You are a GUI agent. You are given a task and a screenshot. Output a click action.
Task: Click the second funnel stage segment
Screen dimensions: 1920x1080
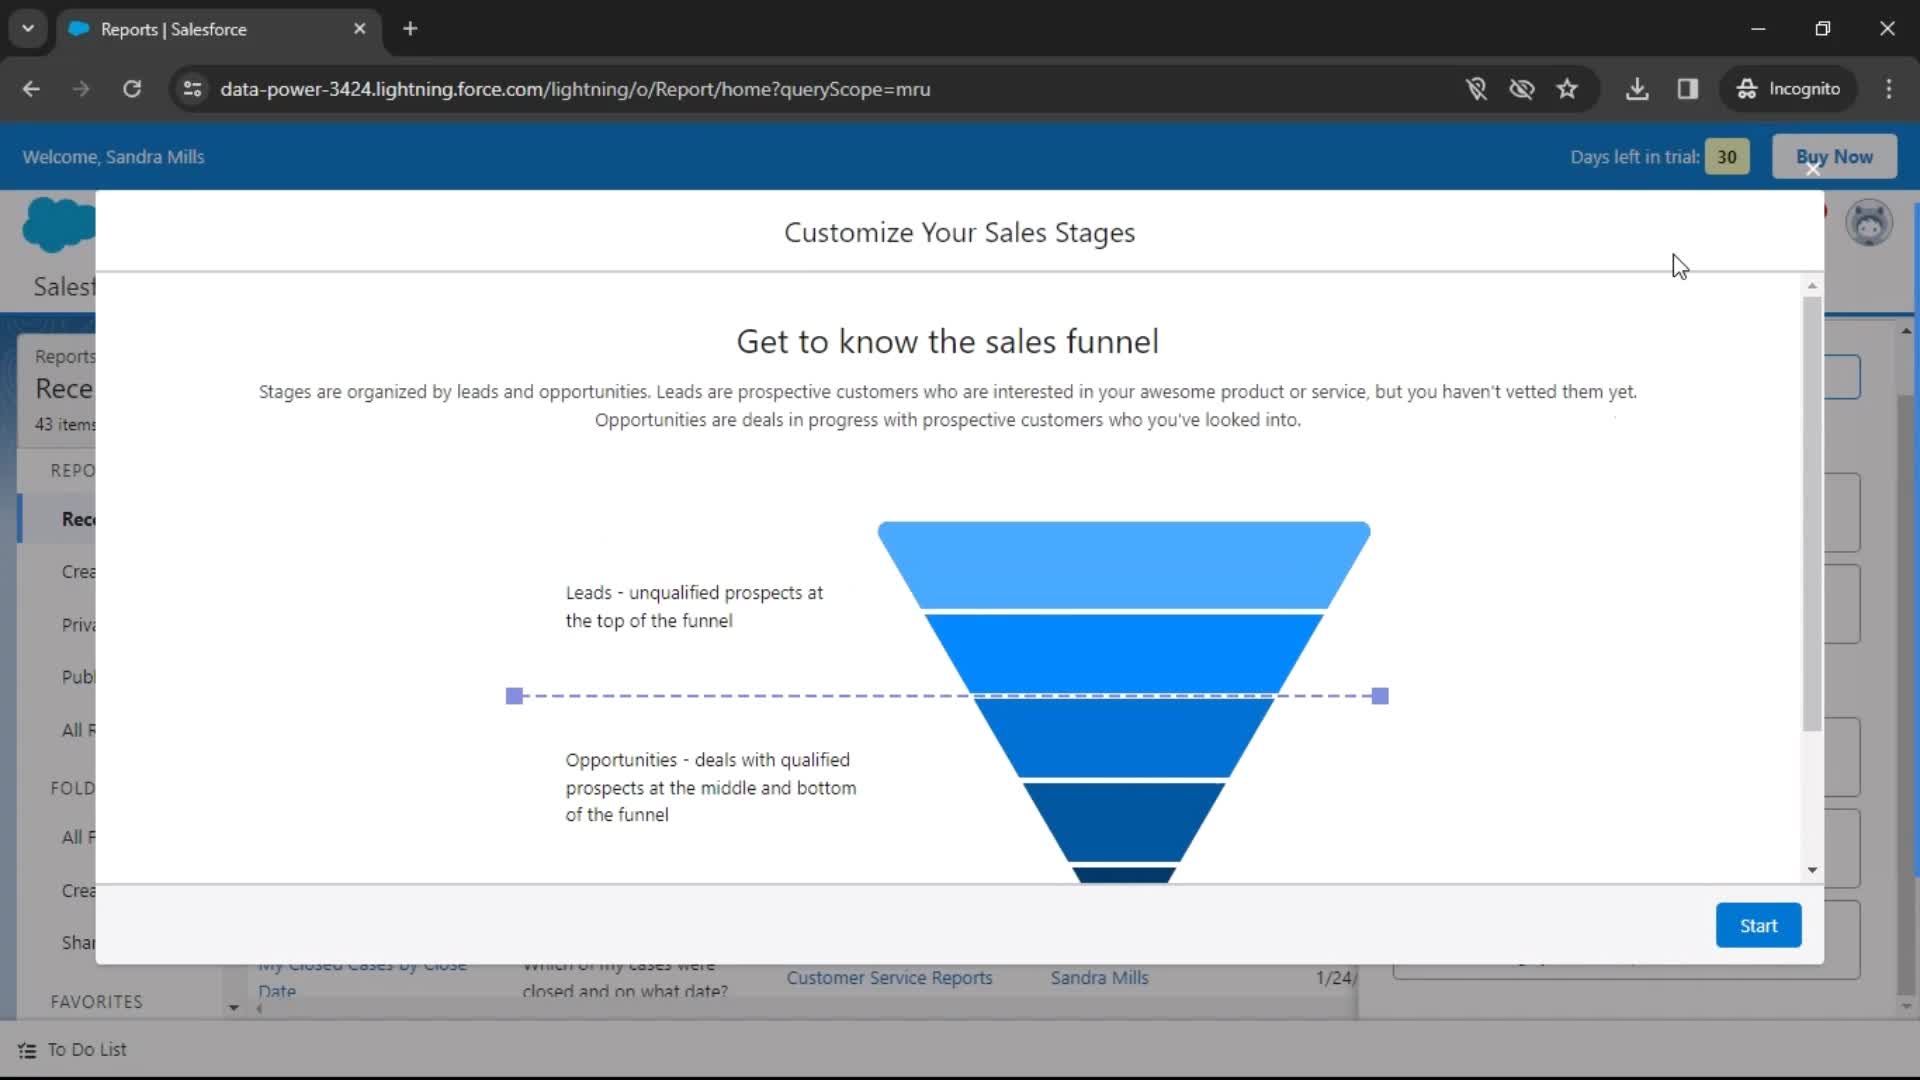[1124, 652]
